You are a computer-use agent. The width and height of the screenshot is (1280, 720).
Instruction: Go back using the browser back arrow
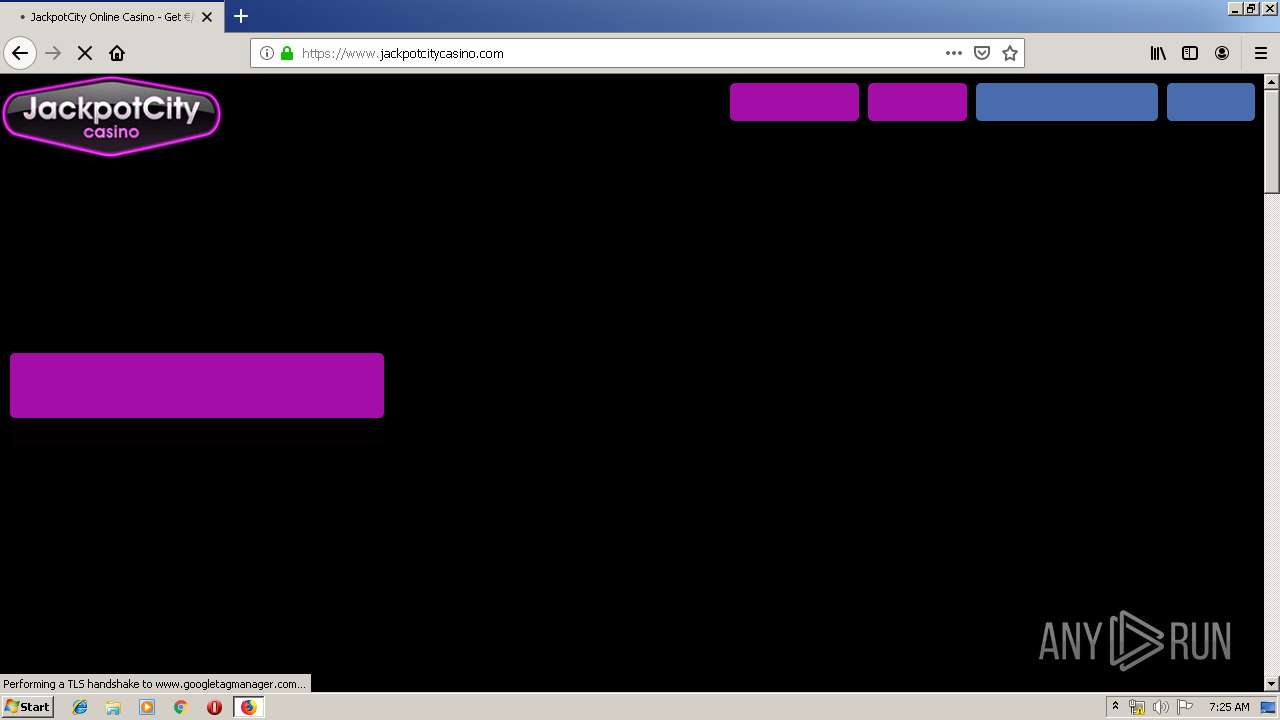[20, 53]
